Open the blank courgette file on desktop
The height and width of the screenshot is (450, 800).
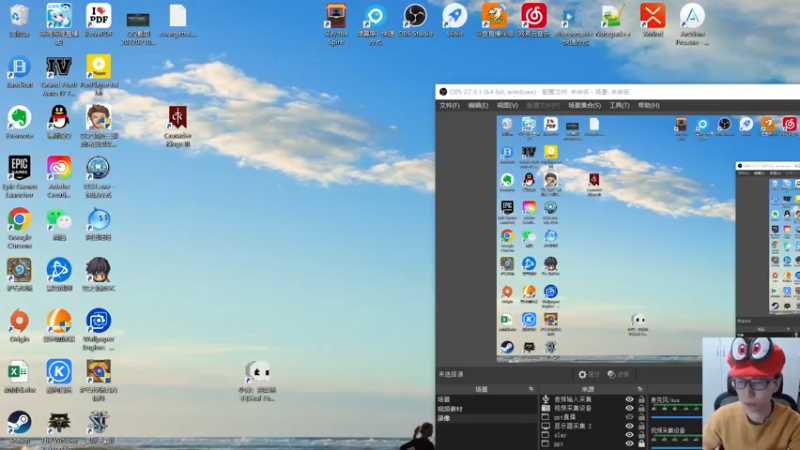[x=178, y=20]
